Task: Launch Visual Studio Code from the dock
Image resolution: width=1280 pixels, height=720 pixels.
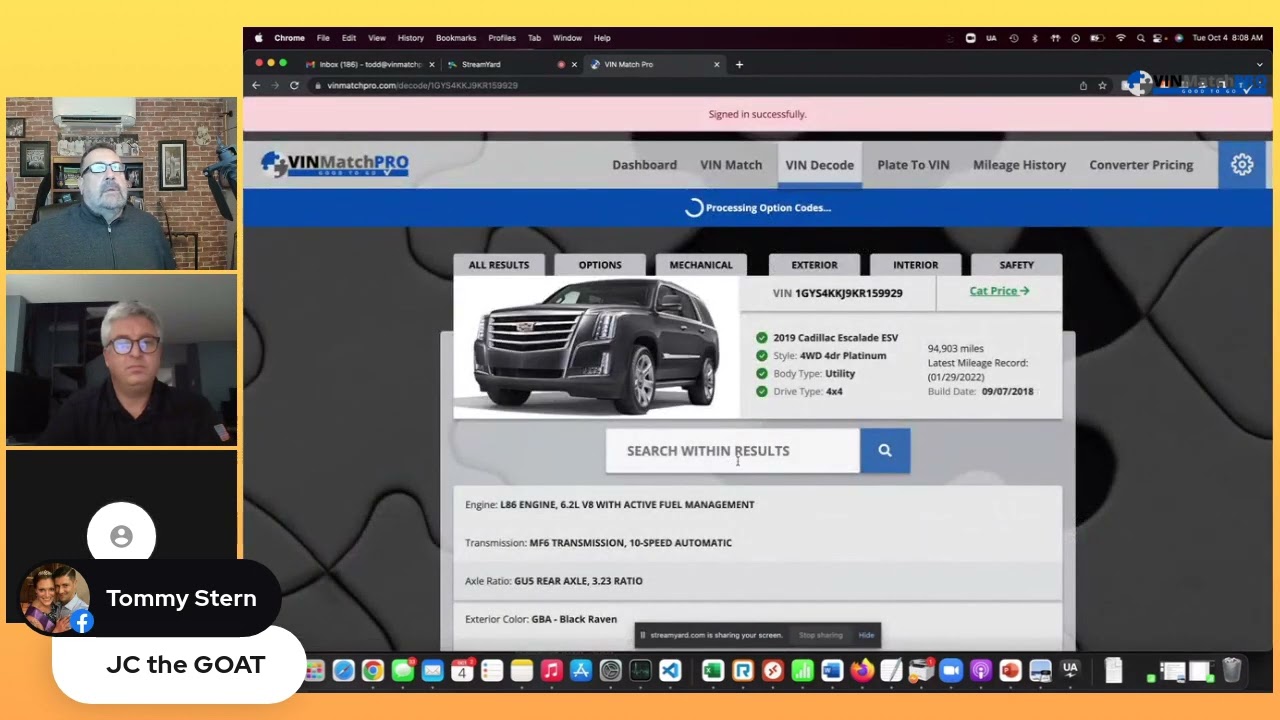Action: pyautogui.click(x=670, y=670)
